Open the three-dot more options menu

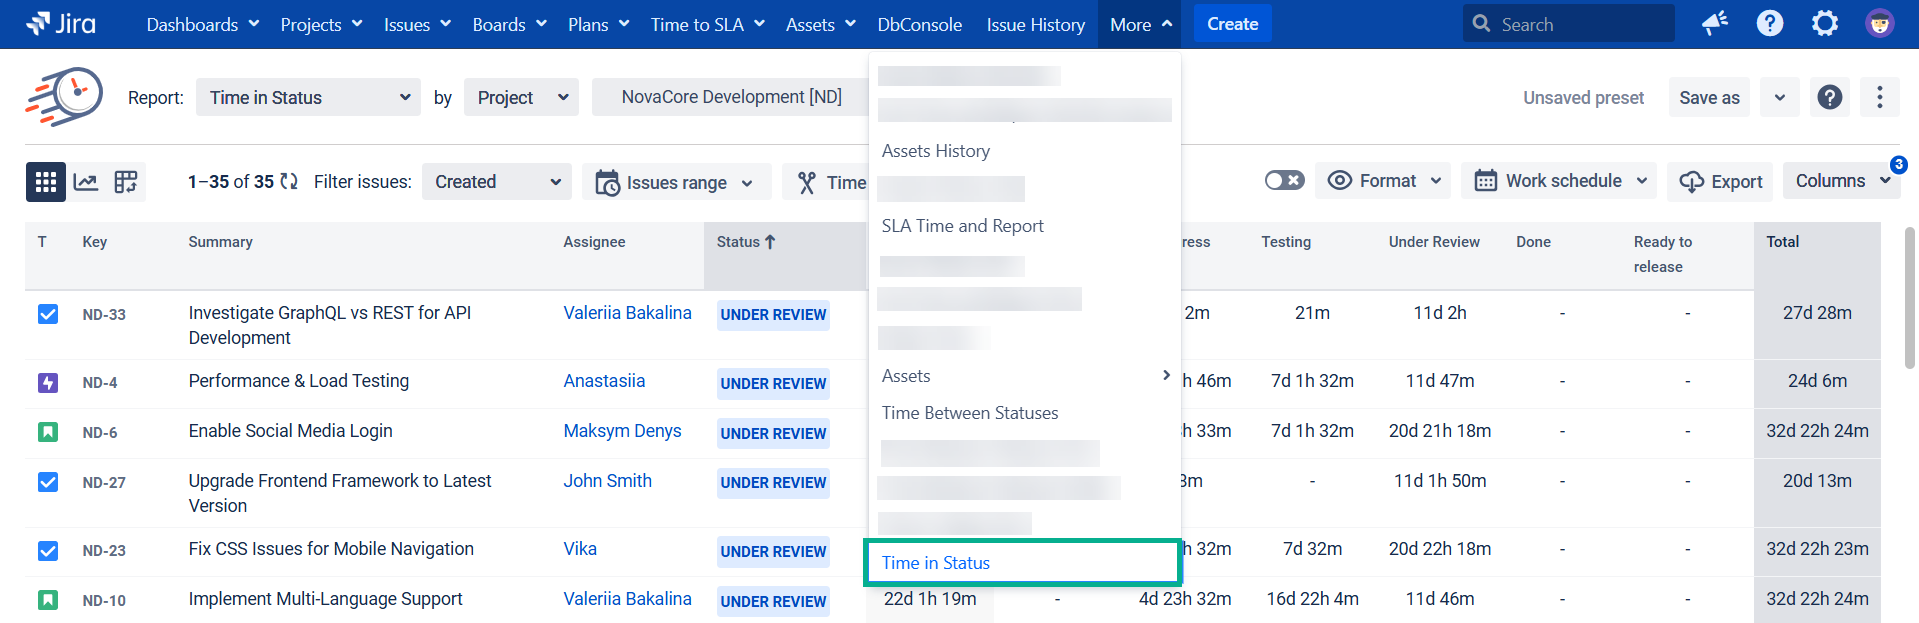point(1880,97)
